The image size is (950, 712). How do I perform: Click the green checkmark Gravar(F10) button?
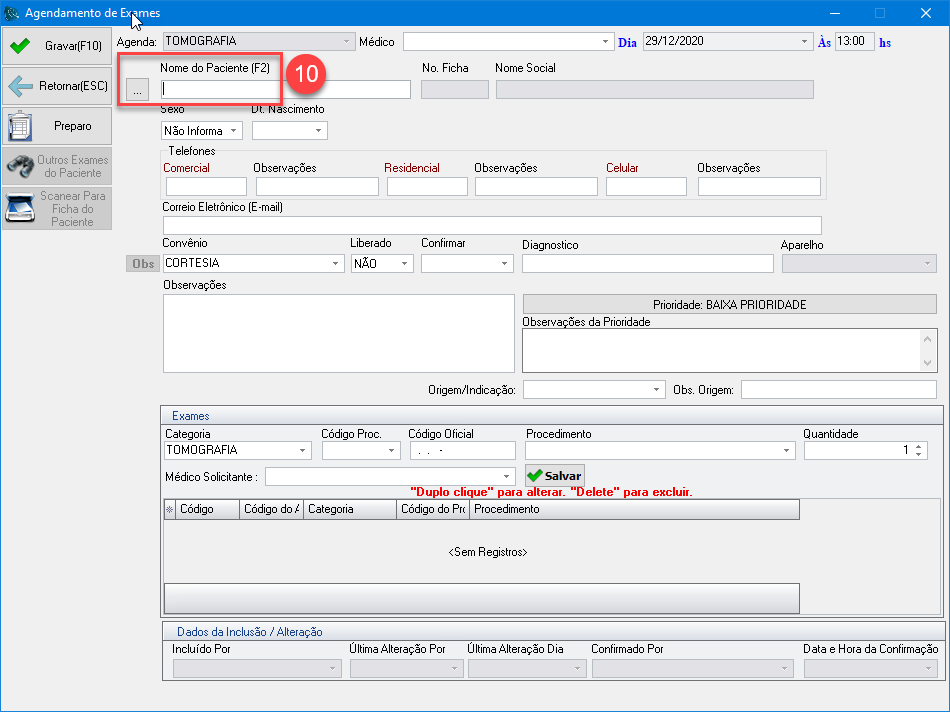[57, 46]
